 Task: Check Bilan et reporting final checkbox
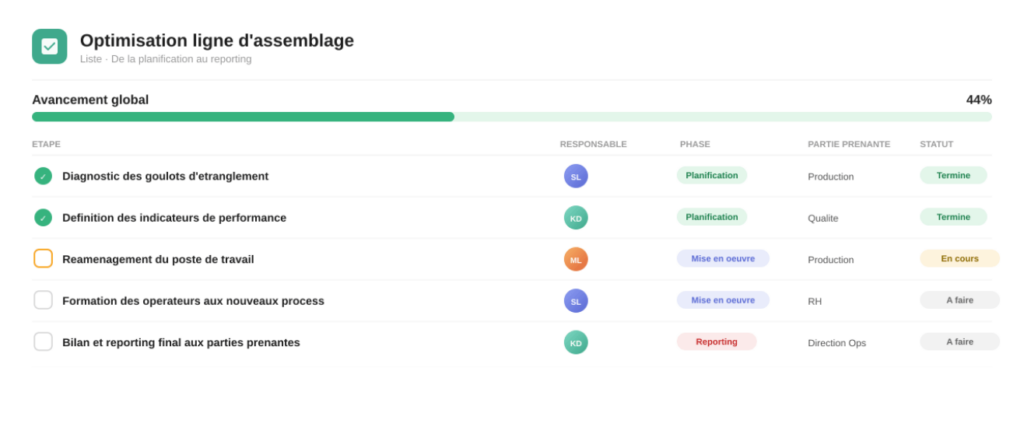click(43, 342)
